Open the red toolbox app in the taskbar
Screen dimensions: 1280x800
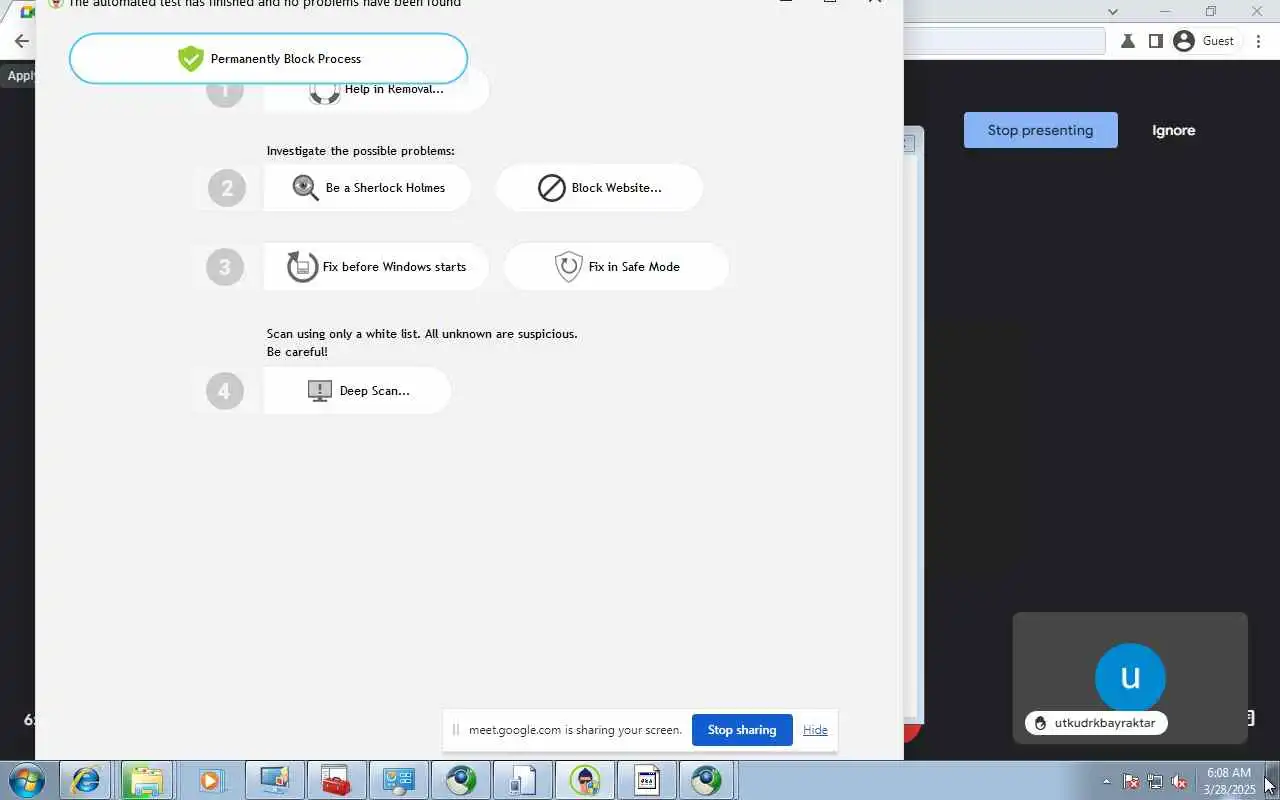tap(335, 780)
